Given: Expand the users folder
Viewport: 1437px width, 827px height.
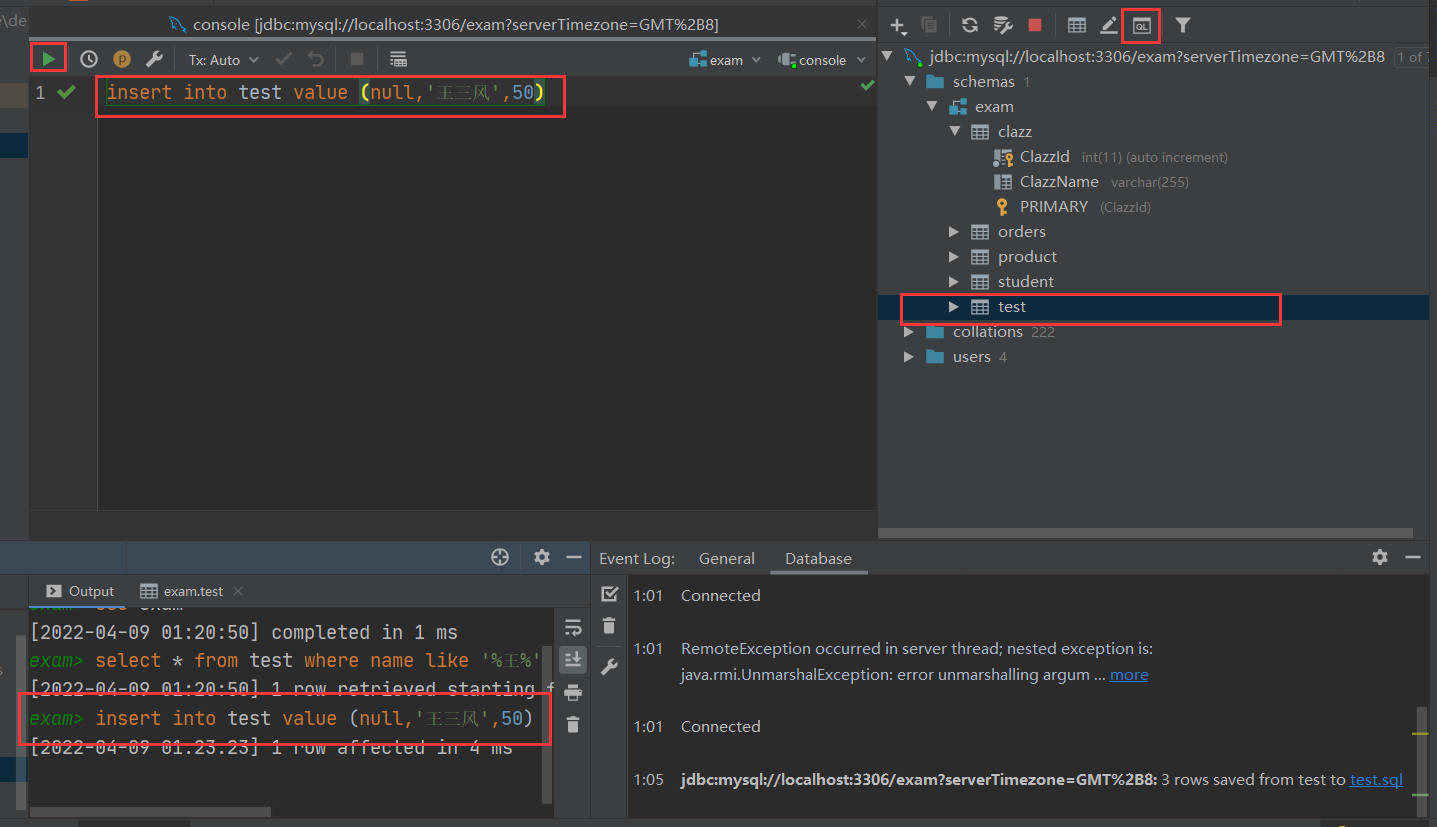Looking at the screenshot, I should tap(909, 356).
